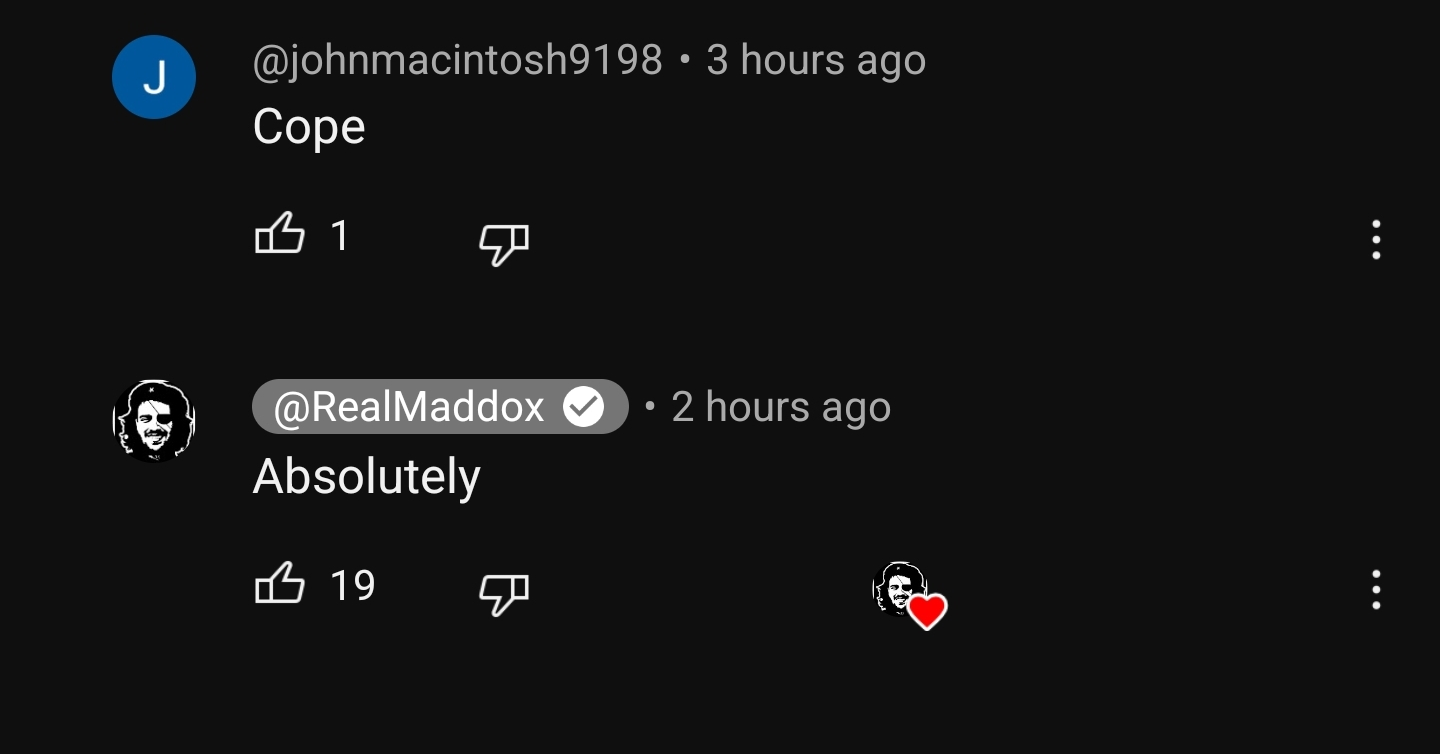
Task: Select the "Cope" comment text
Action: point(309,128)
